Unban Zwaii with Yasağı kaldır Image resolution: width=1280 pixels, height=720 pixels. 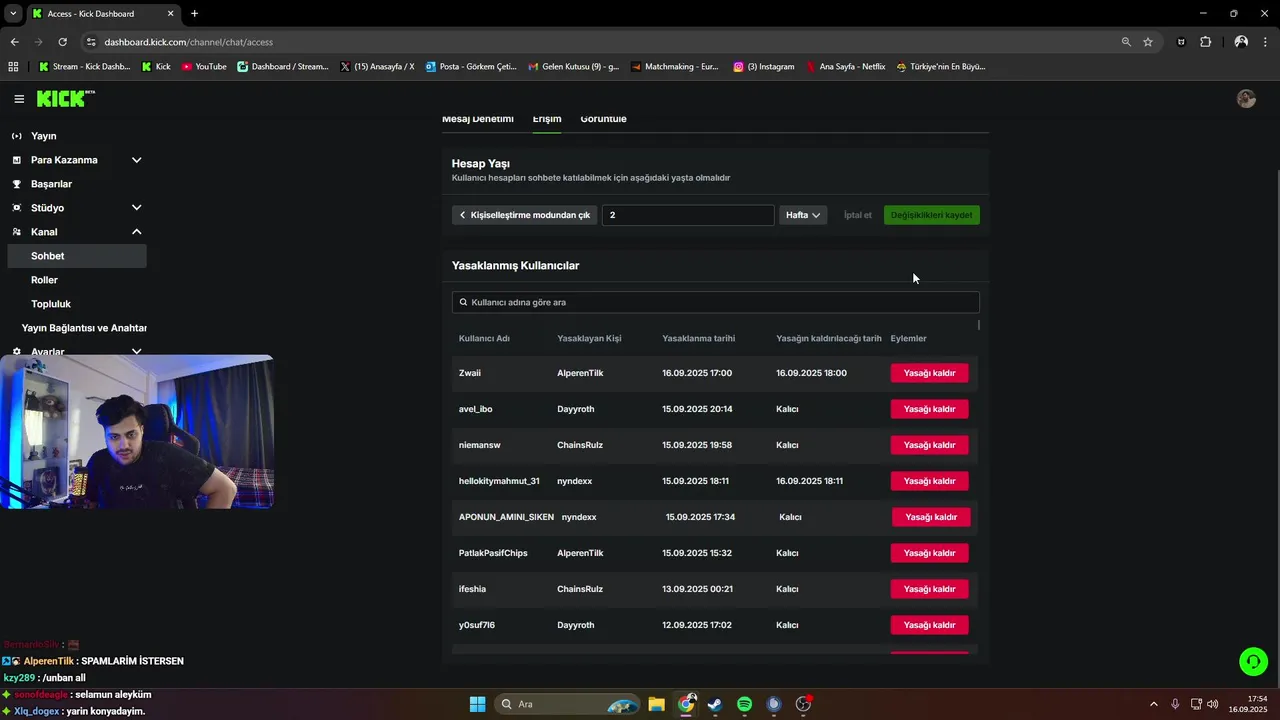930,373
